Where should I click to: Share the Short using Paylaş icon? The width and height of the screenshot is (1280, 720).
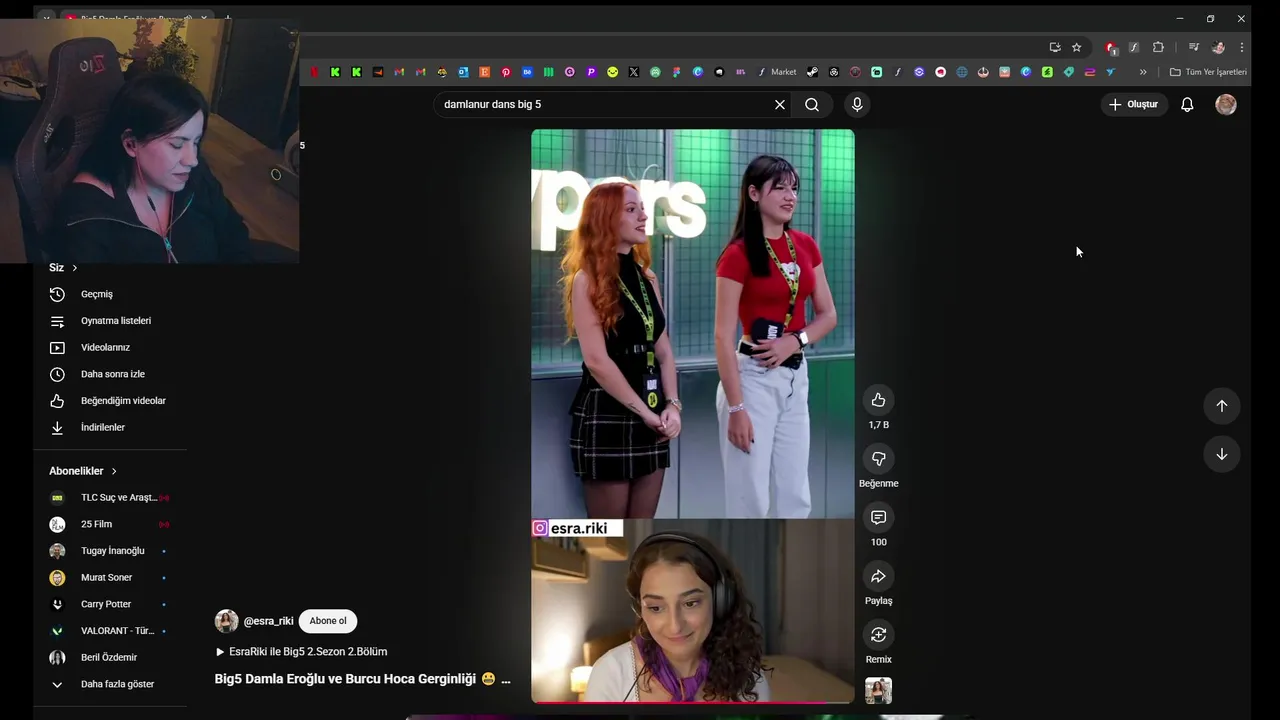pos(878,576)
